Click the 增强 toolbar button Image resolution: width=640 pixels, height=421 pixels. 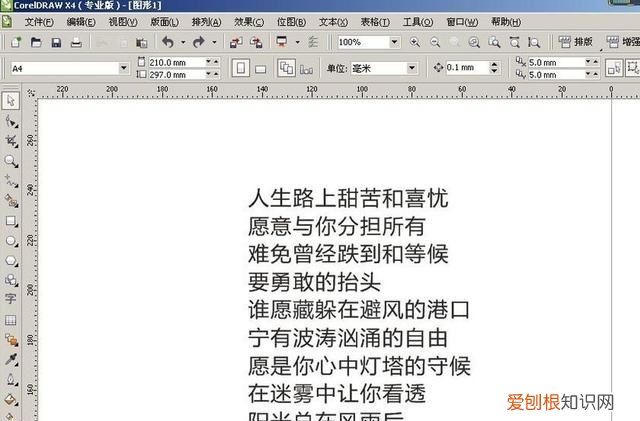622,42
